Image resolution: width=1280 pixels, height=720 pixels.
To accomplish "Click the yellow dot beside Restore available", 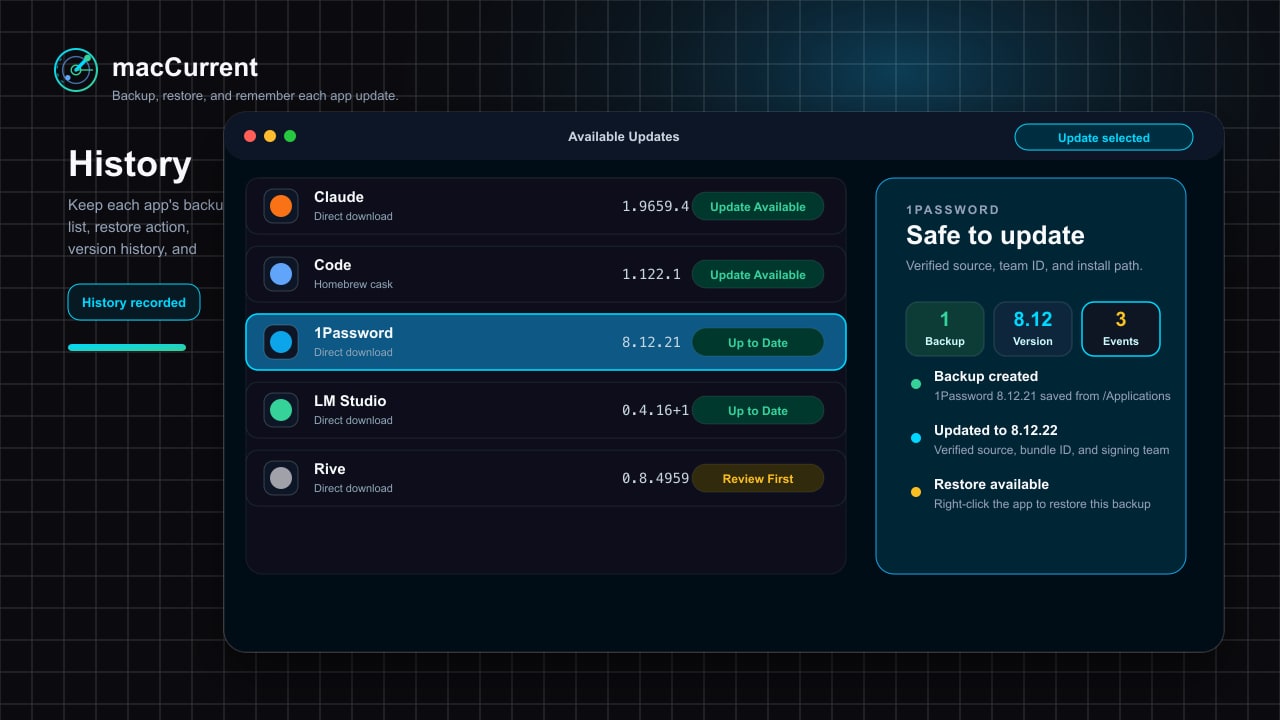I will [x=916, y=492].
